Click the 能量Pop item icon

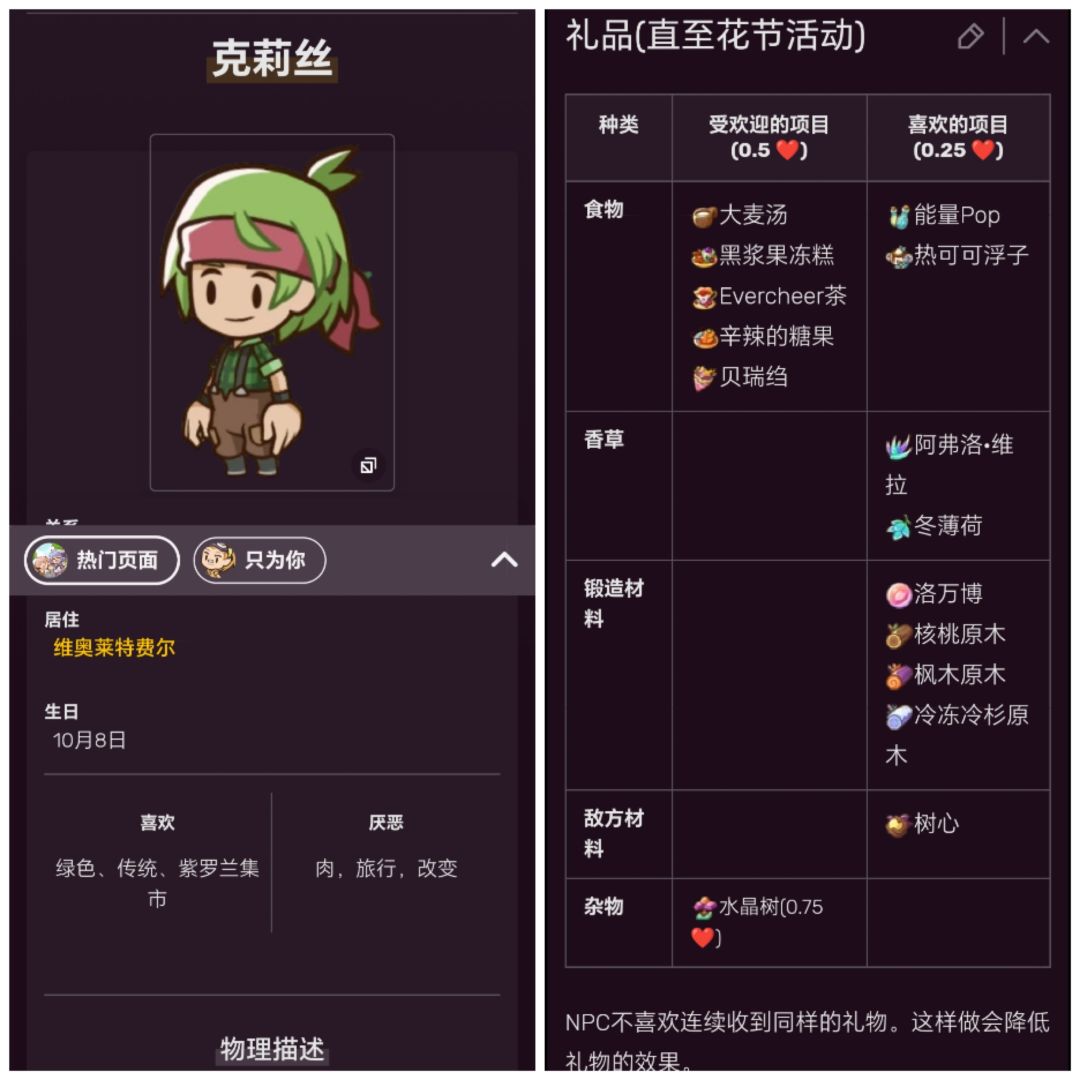[x=899, y=216]
